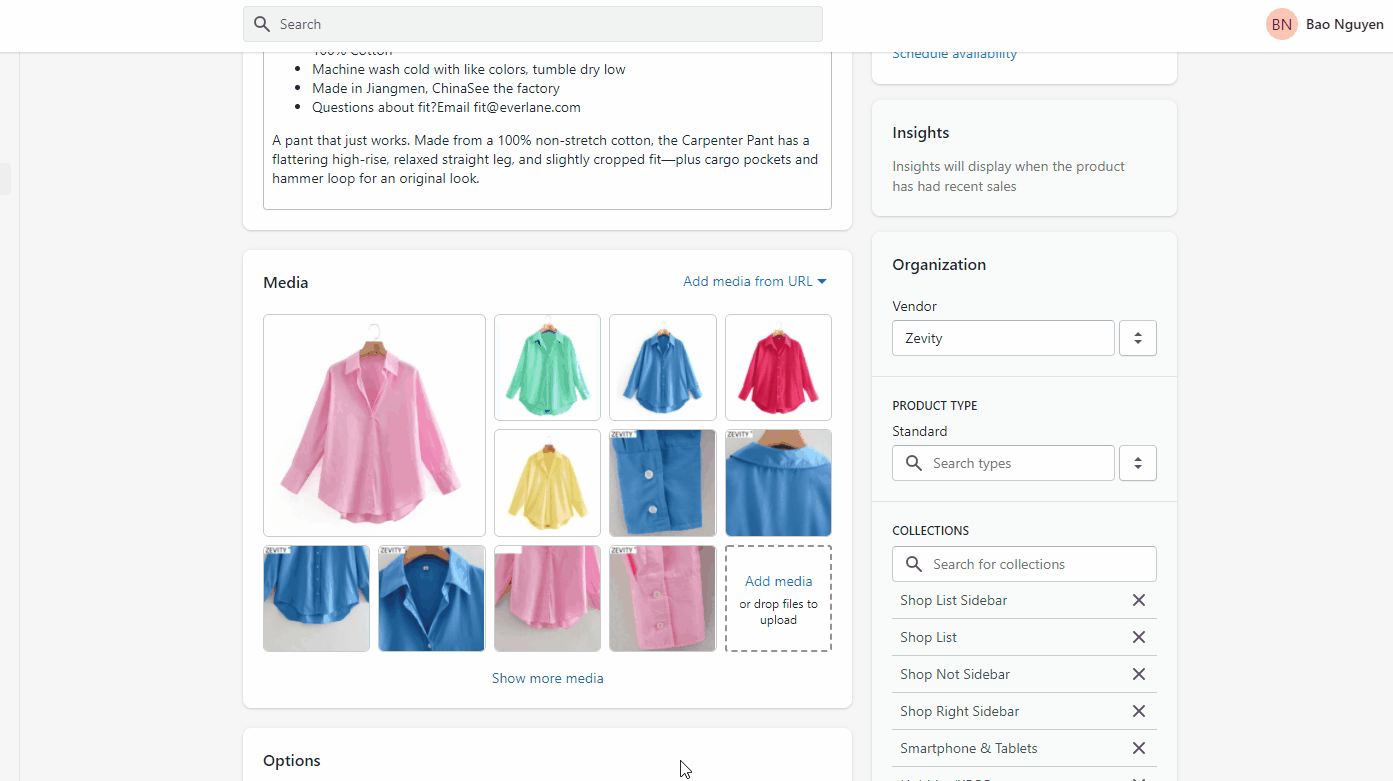Select the yellow shirt thumbnail
The height and width of the screenshot is (781, 1393).
tap(547, 483)
